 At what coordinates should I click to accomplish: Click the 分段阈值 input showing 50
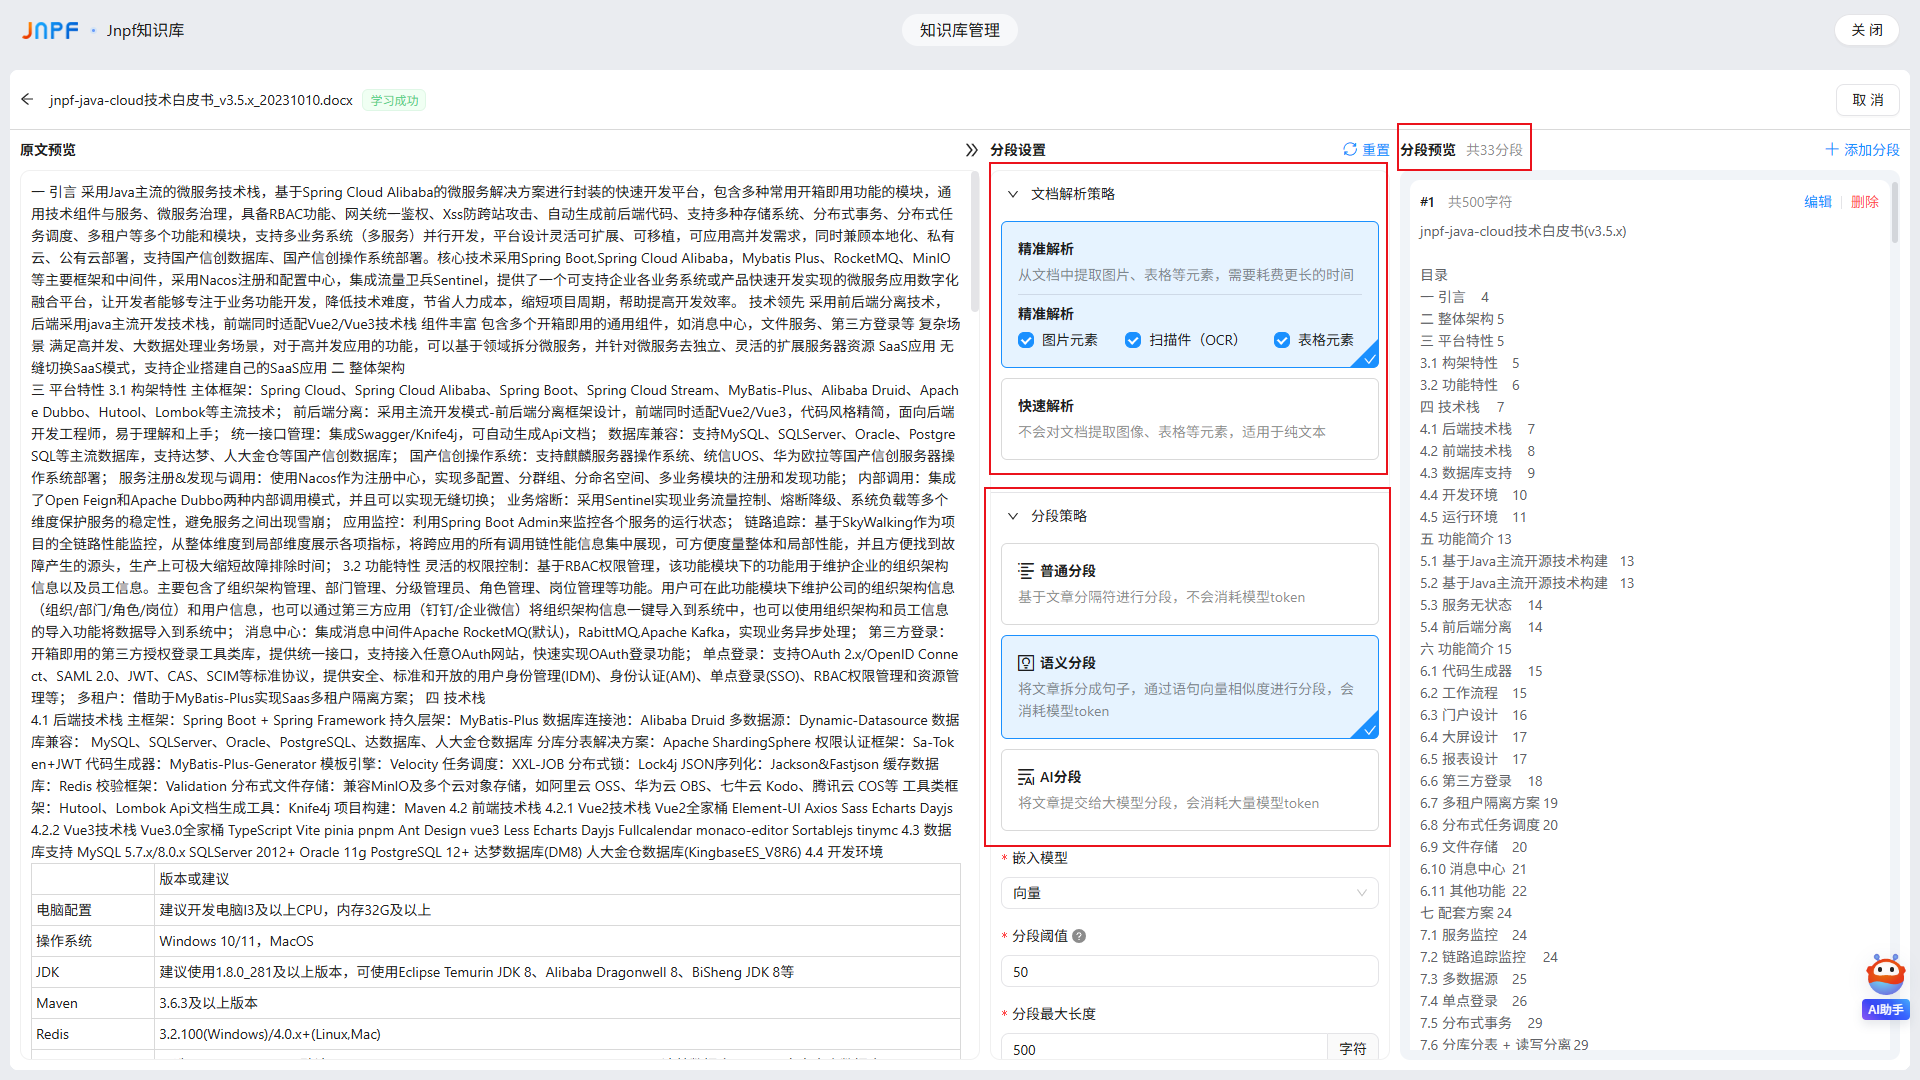(x=1190, y=971)
